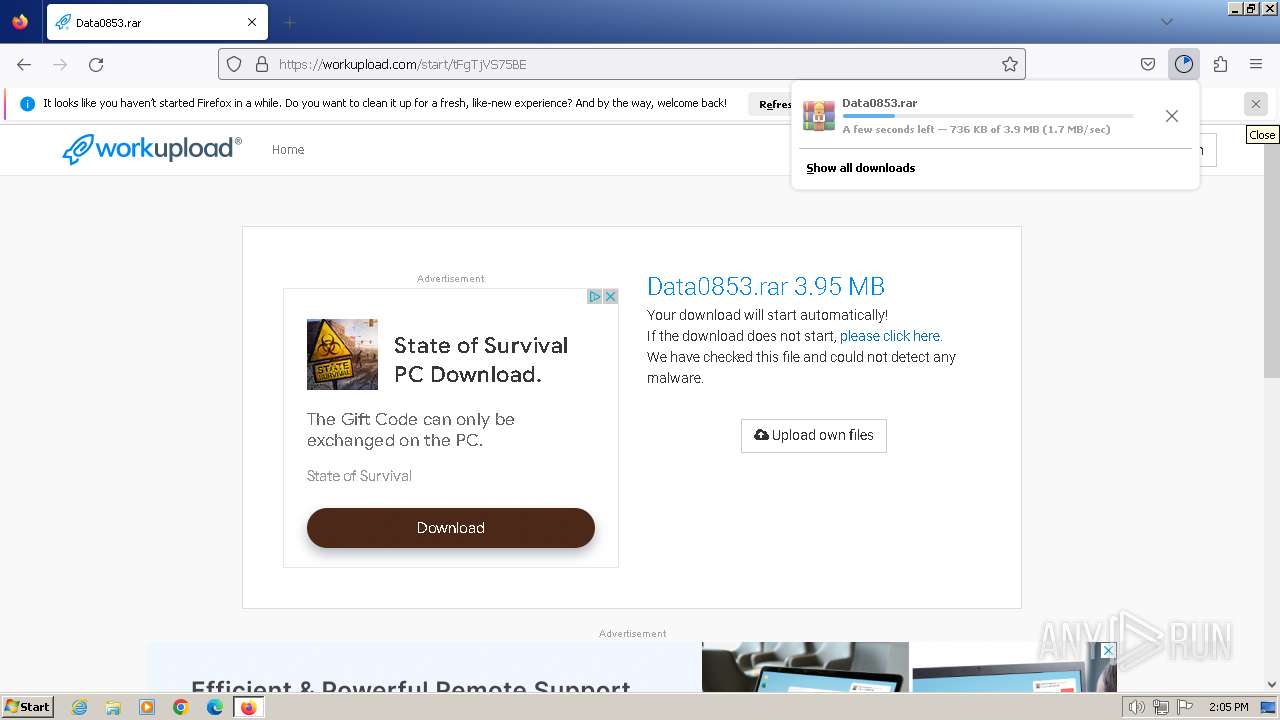Launch Internet Explorer from taskbar
Viewport: 1280px width, 720px height.
(80, 707)
